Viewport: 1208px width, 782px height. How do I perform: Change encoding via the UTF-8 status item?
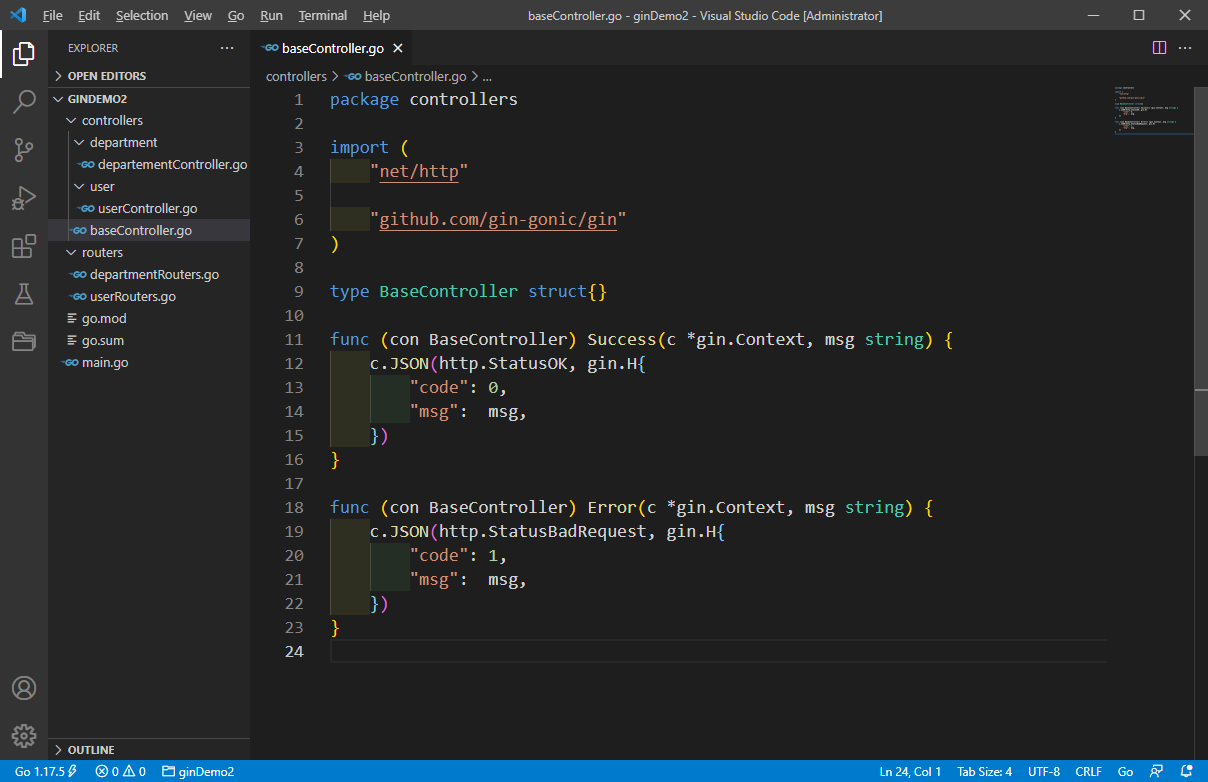pos(1043,771)
